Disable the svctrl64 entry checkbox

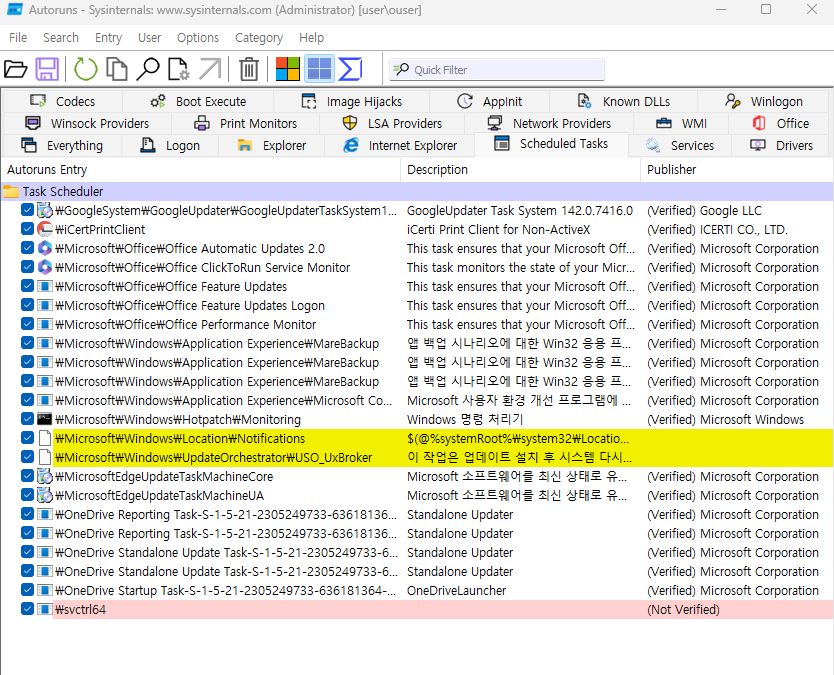(28, 609)
